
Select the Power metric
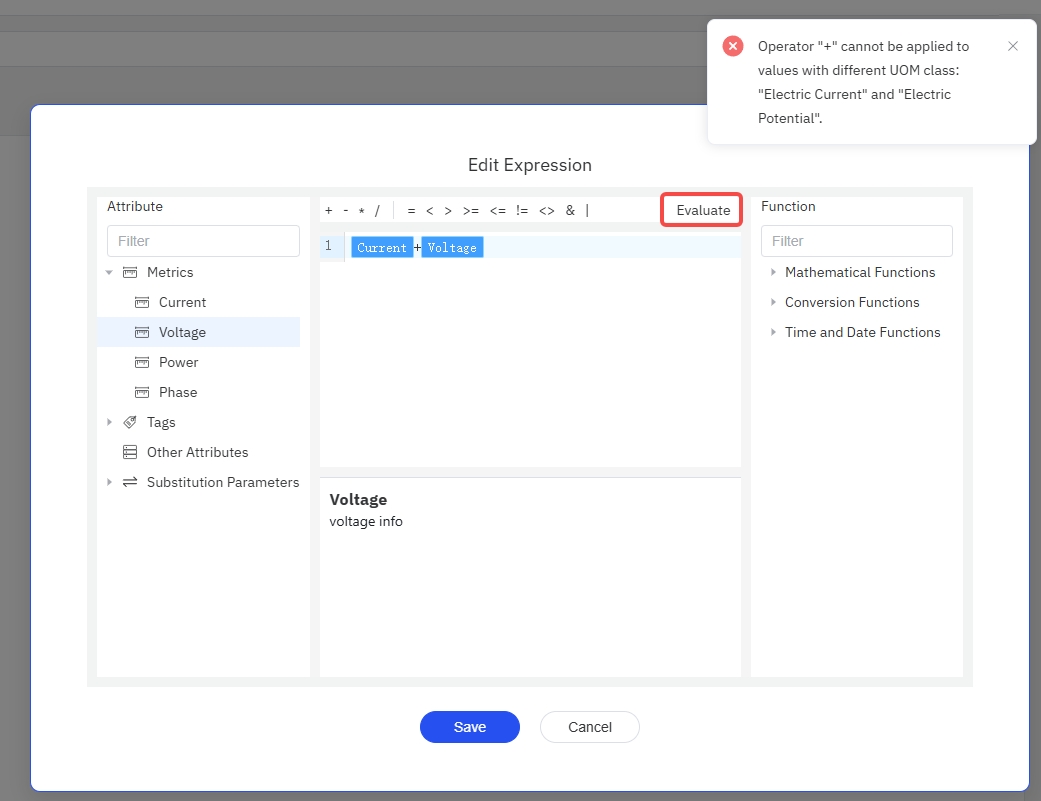[x=178, y=362]
